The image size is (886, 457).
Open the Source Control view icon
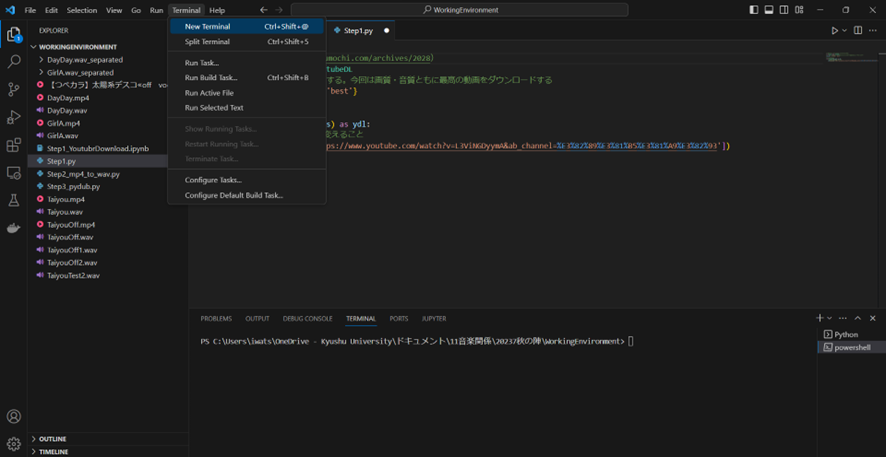click(14, 89)
